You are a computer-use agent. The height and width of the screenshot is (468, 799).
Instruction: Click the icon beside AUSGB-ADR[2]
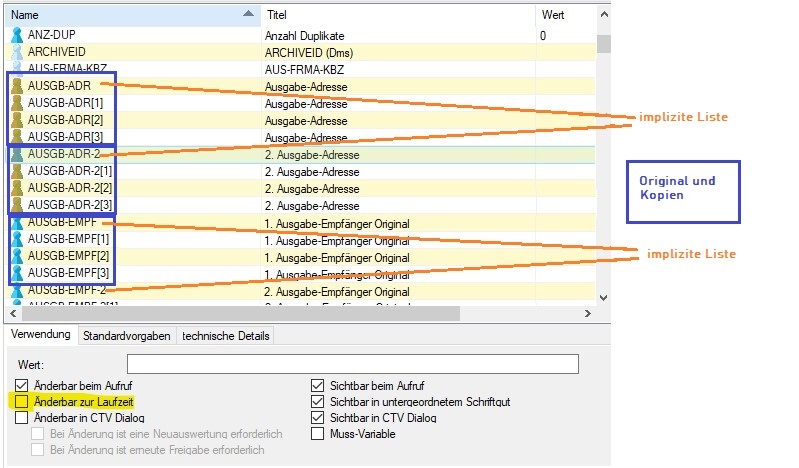point(16,120)
